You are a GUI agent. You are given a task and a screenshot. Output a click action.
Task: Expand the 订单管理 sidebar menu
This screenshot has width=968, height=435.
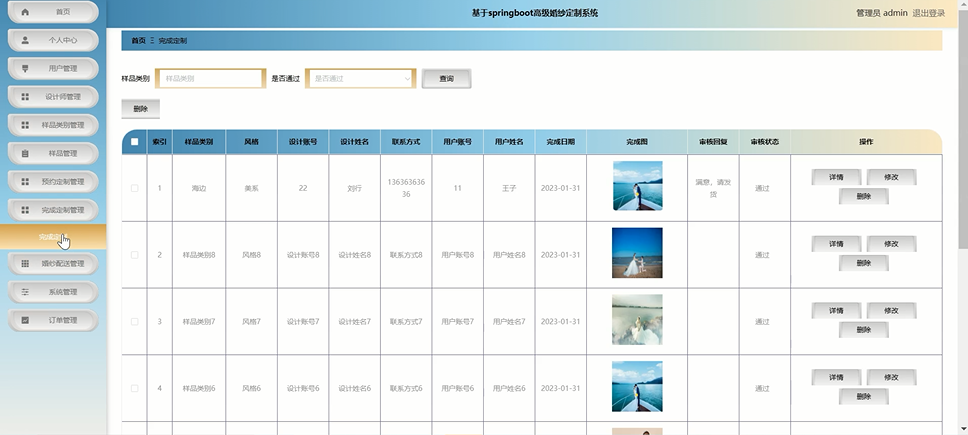pos(53,320)
